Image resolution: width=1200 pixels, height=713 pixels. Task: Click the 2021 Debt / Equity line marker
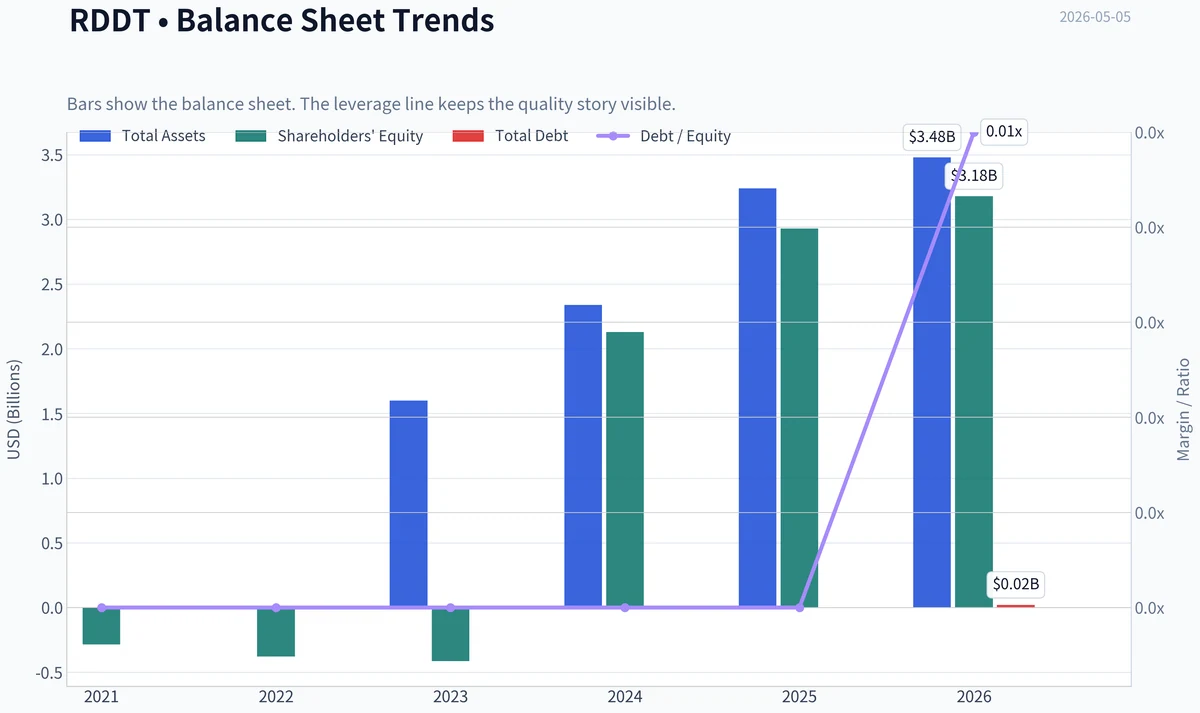[x=101, y=608]
